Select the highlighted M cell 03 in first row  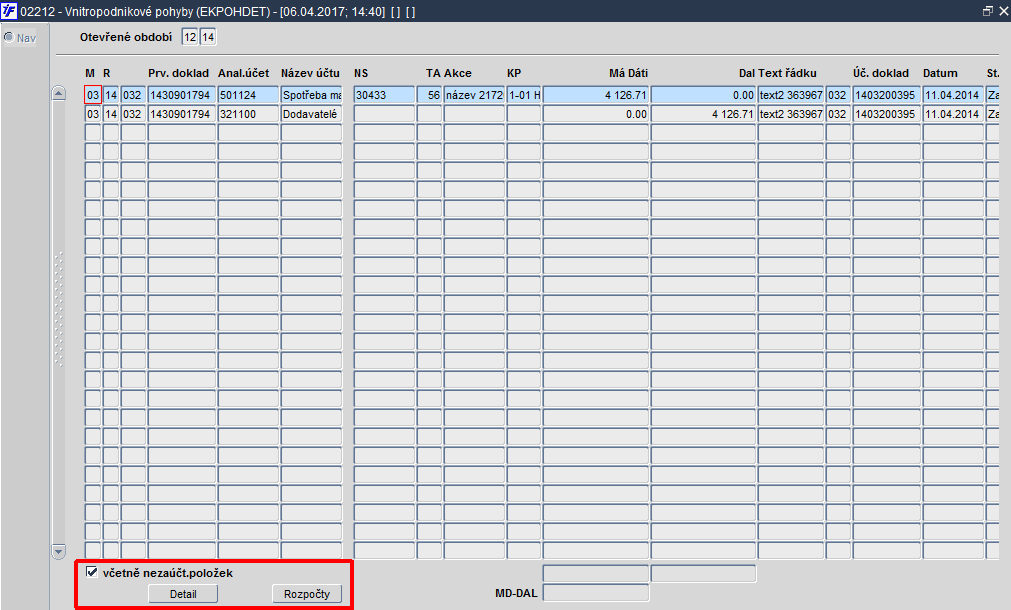coord(93,95)
